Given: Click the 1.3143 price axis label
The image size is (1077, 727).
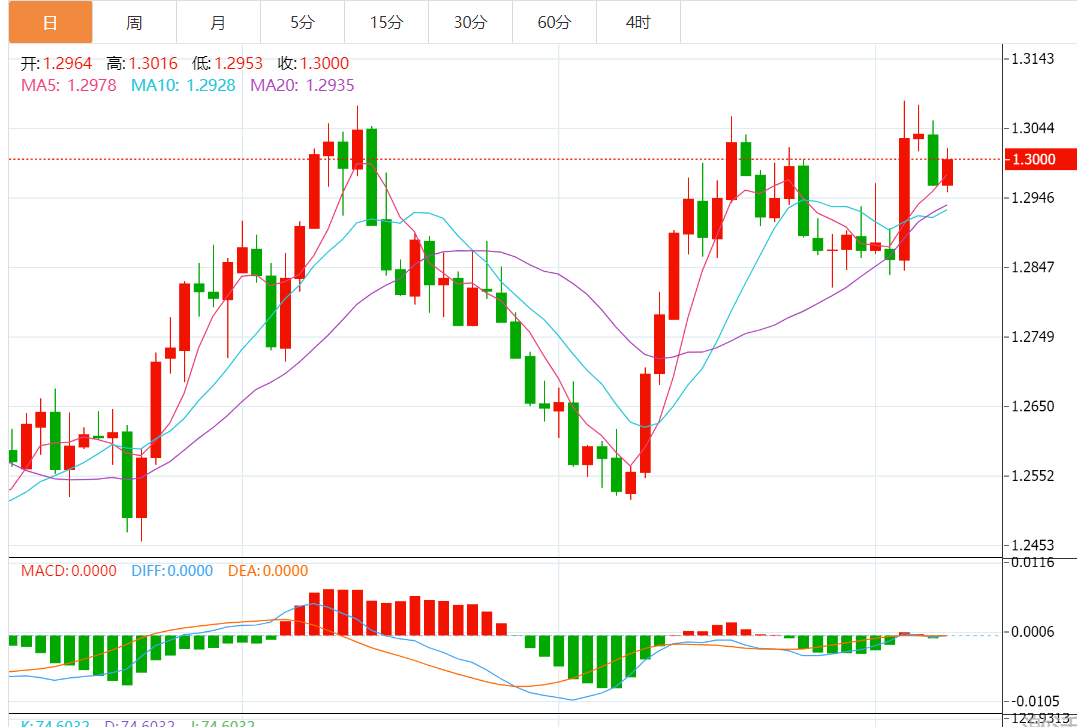Looking at the screenshot, I should coord(1034,58).
